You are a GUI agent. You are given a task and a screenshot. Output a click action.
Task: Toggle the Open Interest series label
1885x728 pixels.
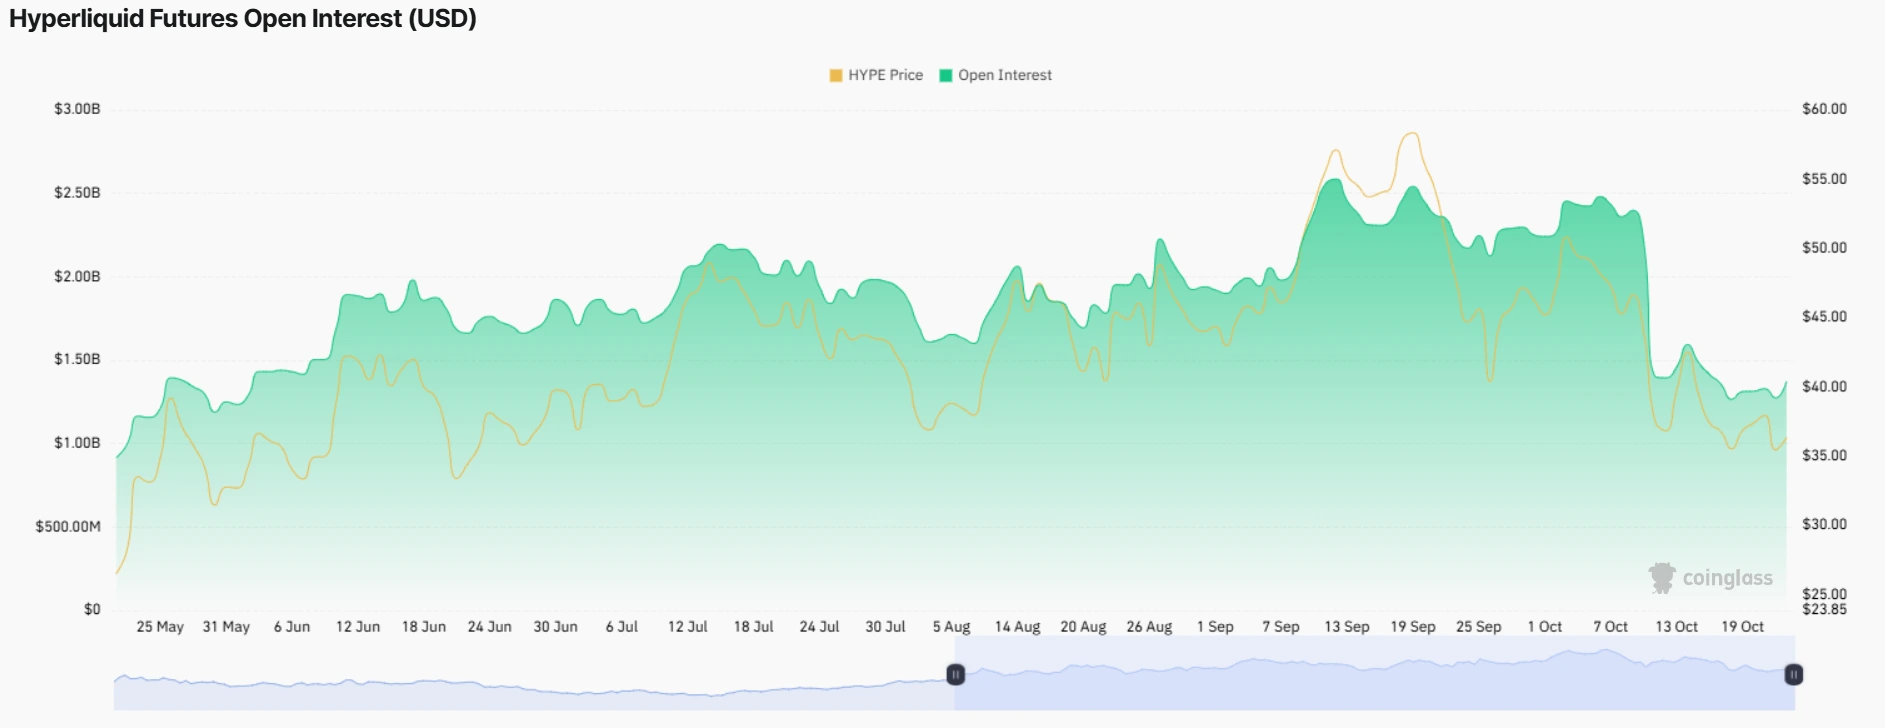1004,76
